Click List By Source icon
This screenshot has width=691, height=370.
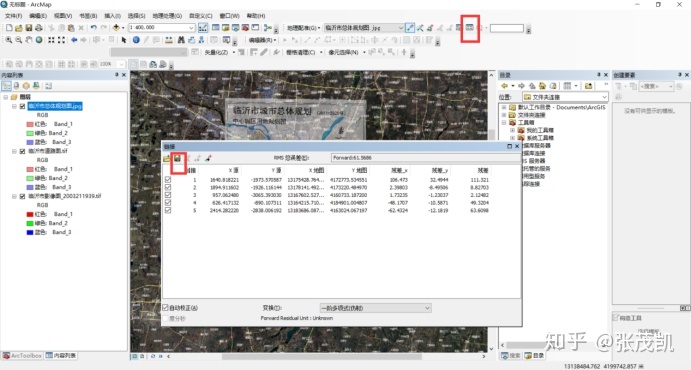coord(16,86)
